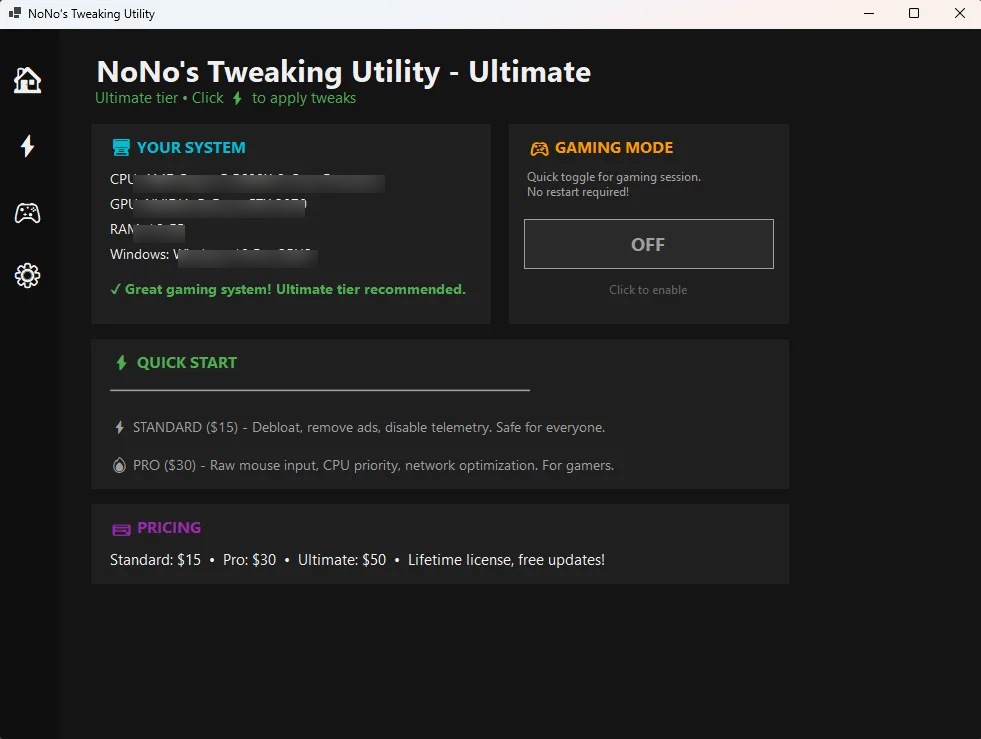Click the lightning bolt in apply tweaks subtitle
This screenshot has width=981, height=739.
click(238, 98)
